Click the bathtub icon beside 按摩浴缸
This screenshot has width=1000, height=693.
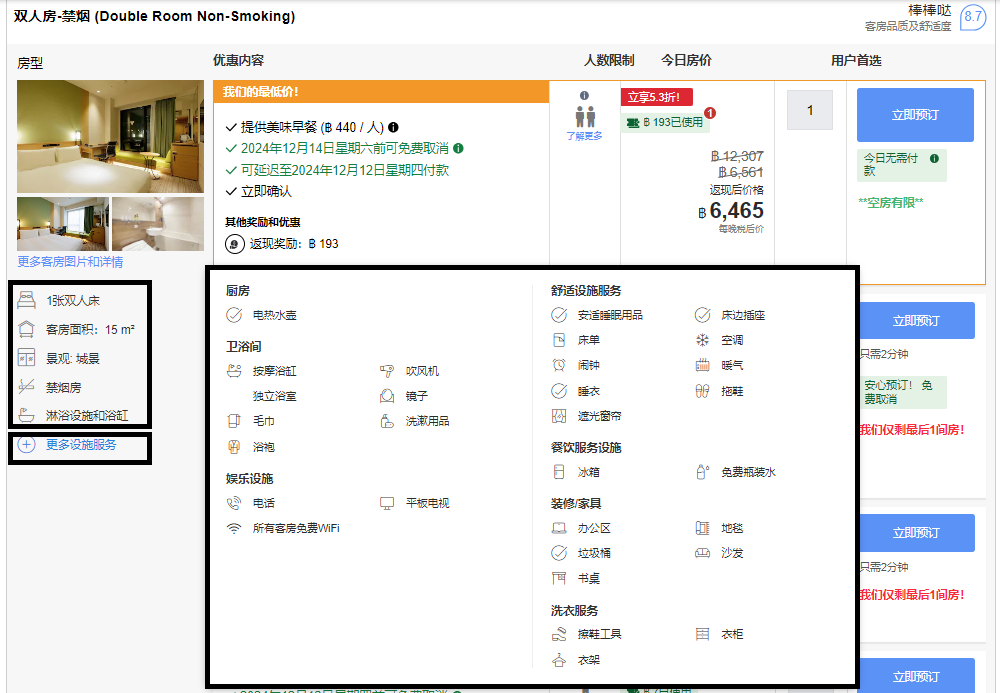[x=234, y=370]
